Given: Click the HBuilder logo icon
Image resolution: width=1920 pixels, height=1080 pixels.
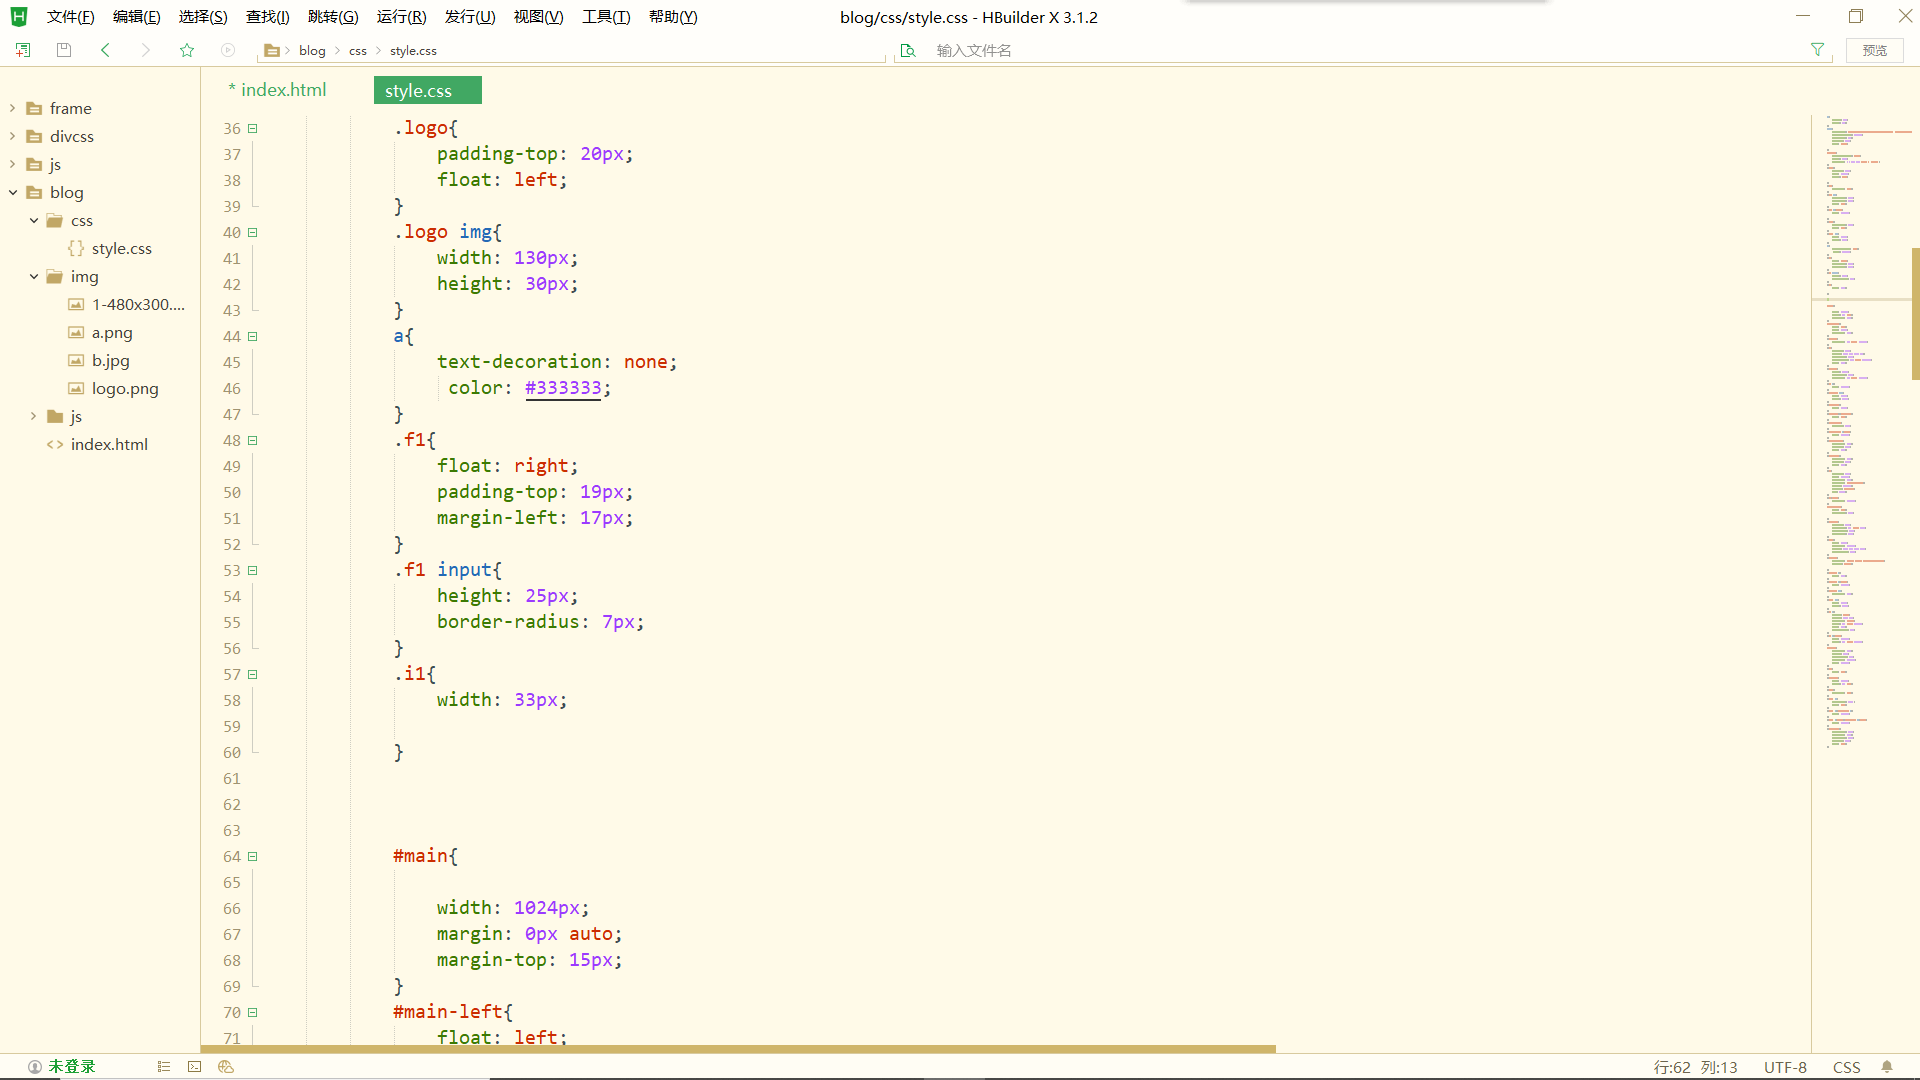Looking at the screenshot, I should pyautogui.click(x=19, y=17).
